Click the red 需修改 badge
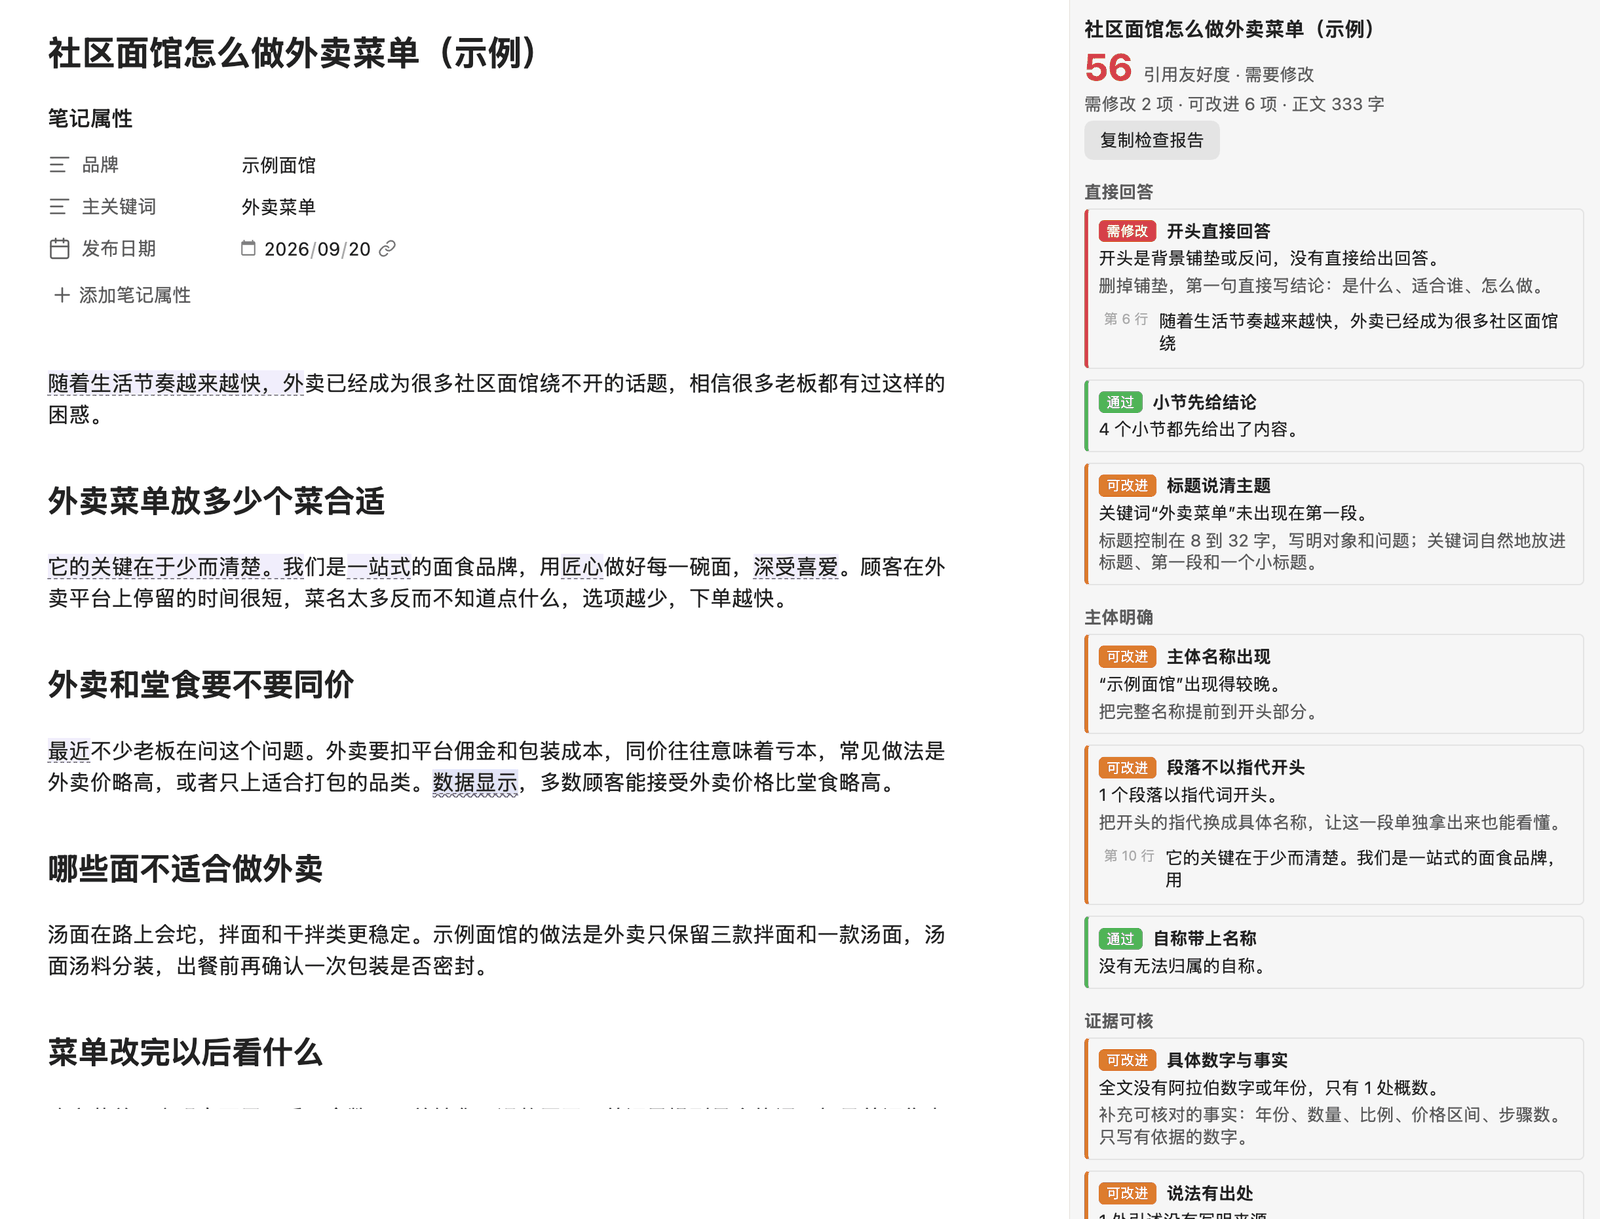Image resolution: width=1600 pixels, height=1219 pixels. tap(1127, 231)
